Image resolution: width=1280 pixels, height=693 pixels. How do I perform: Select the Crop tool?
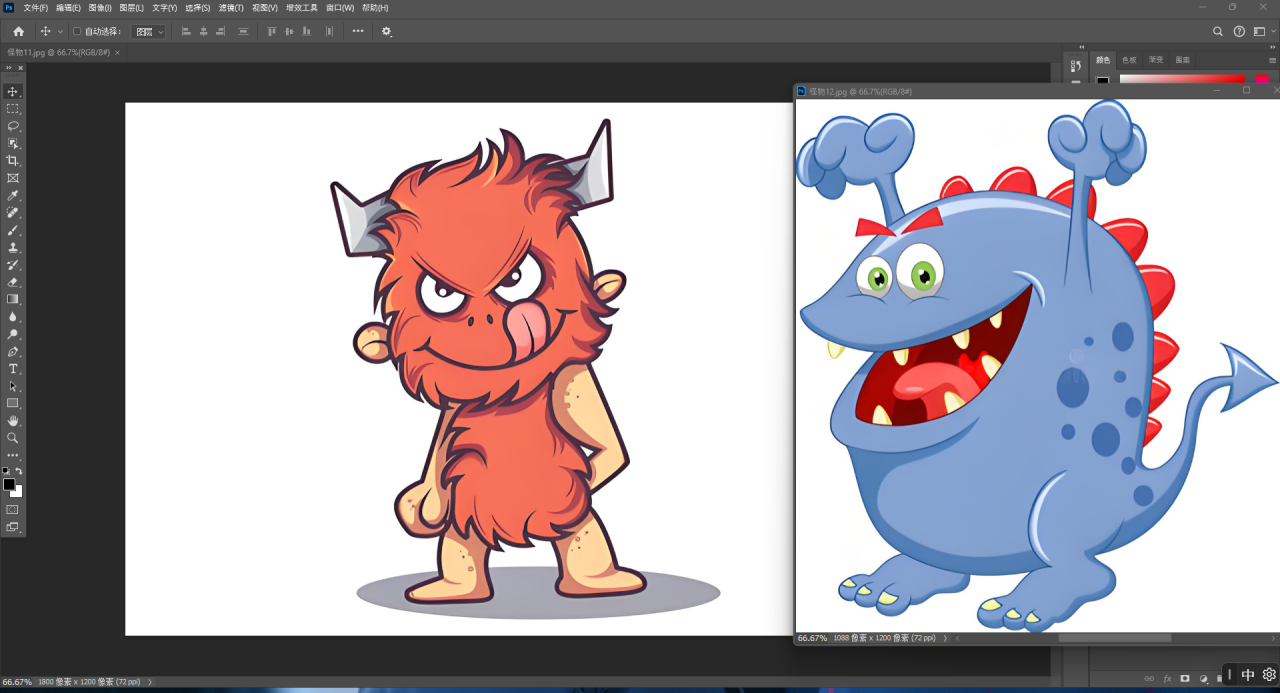13,161
